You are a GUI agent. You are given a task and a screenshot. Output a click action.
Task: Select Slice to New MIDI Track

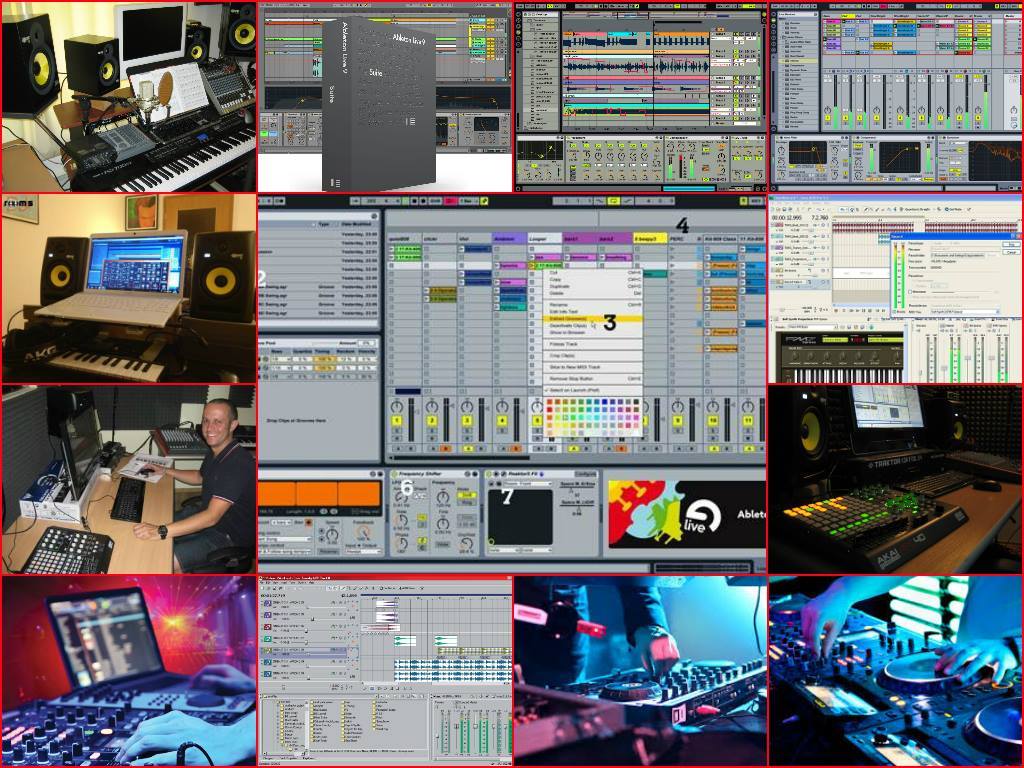(592, 367)
